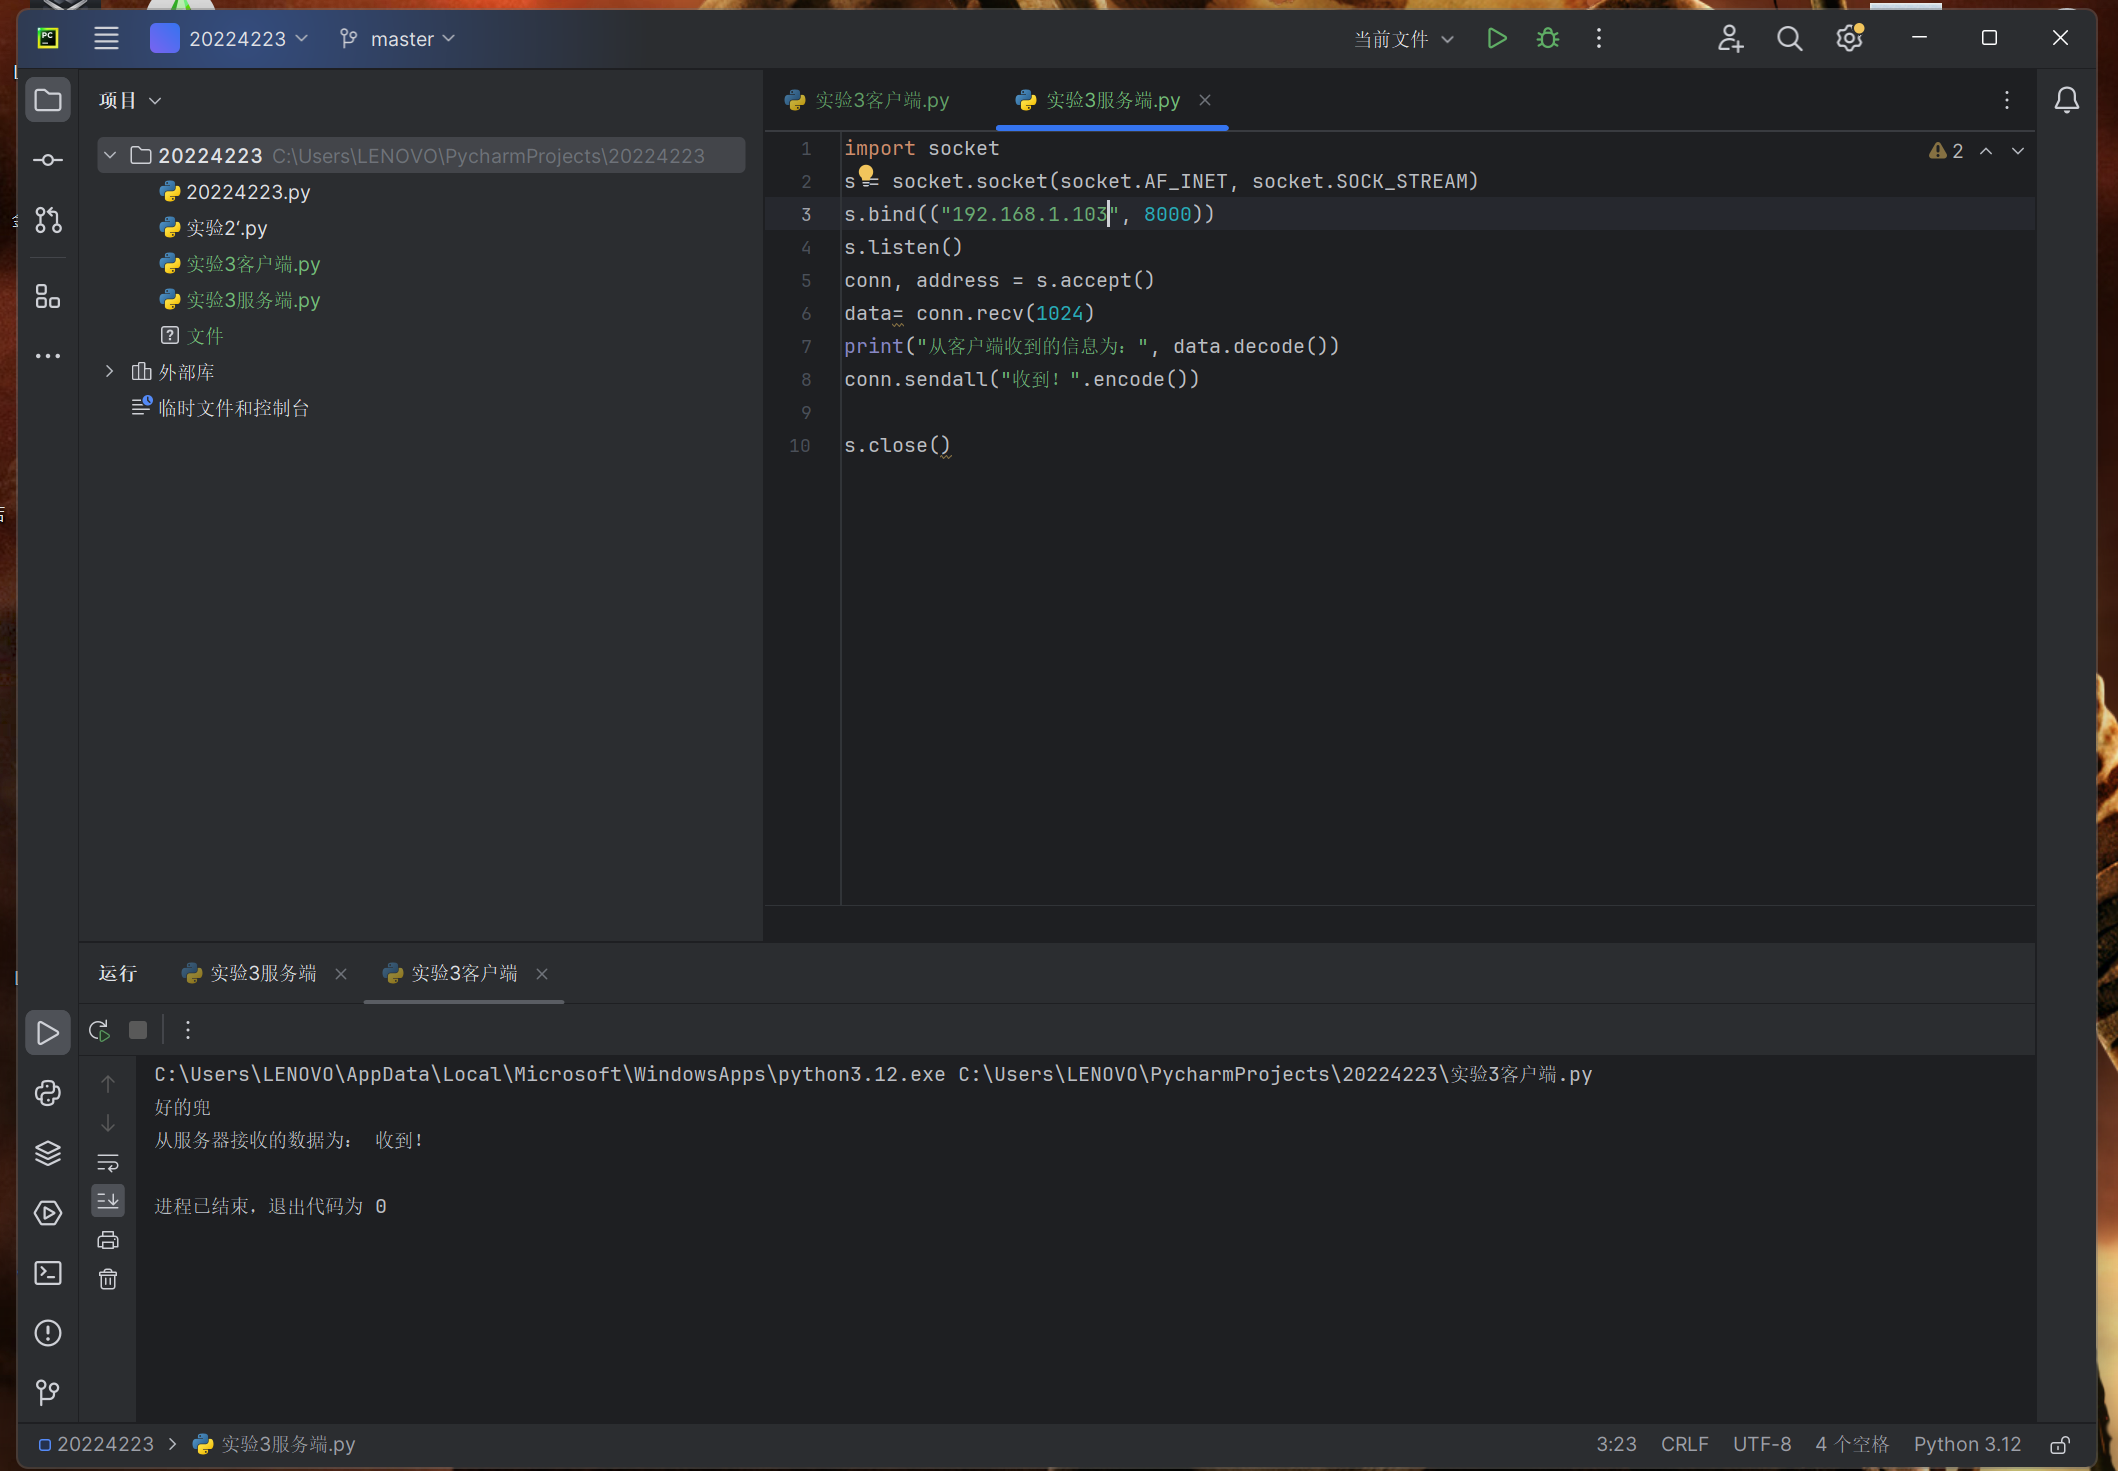The width and height of the screenshot is (2118, 1471).
Task: Select 实验2'.py in project tree
Action: 226,228
